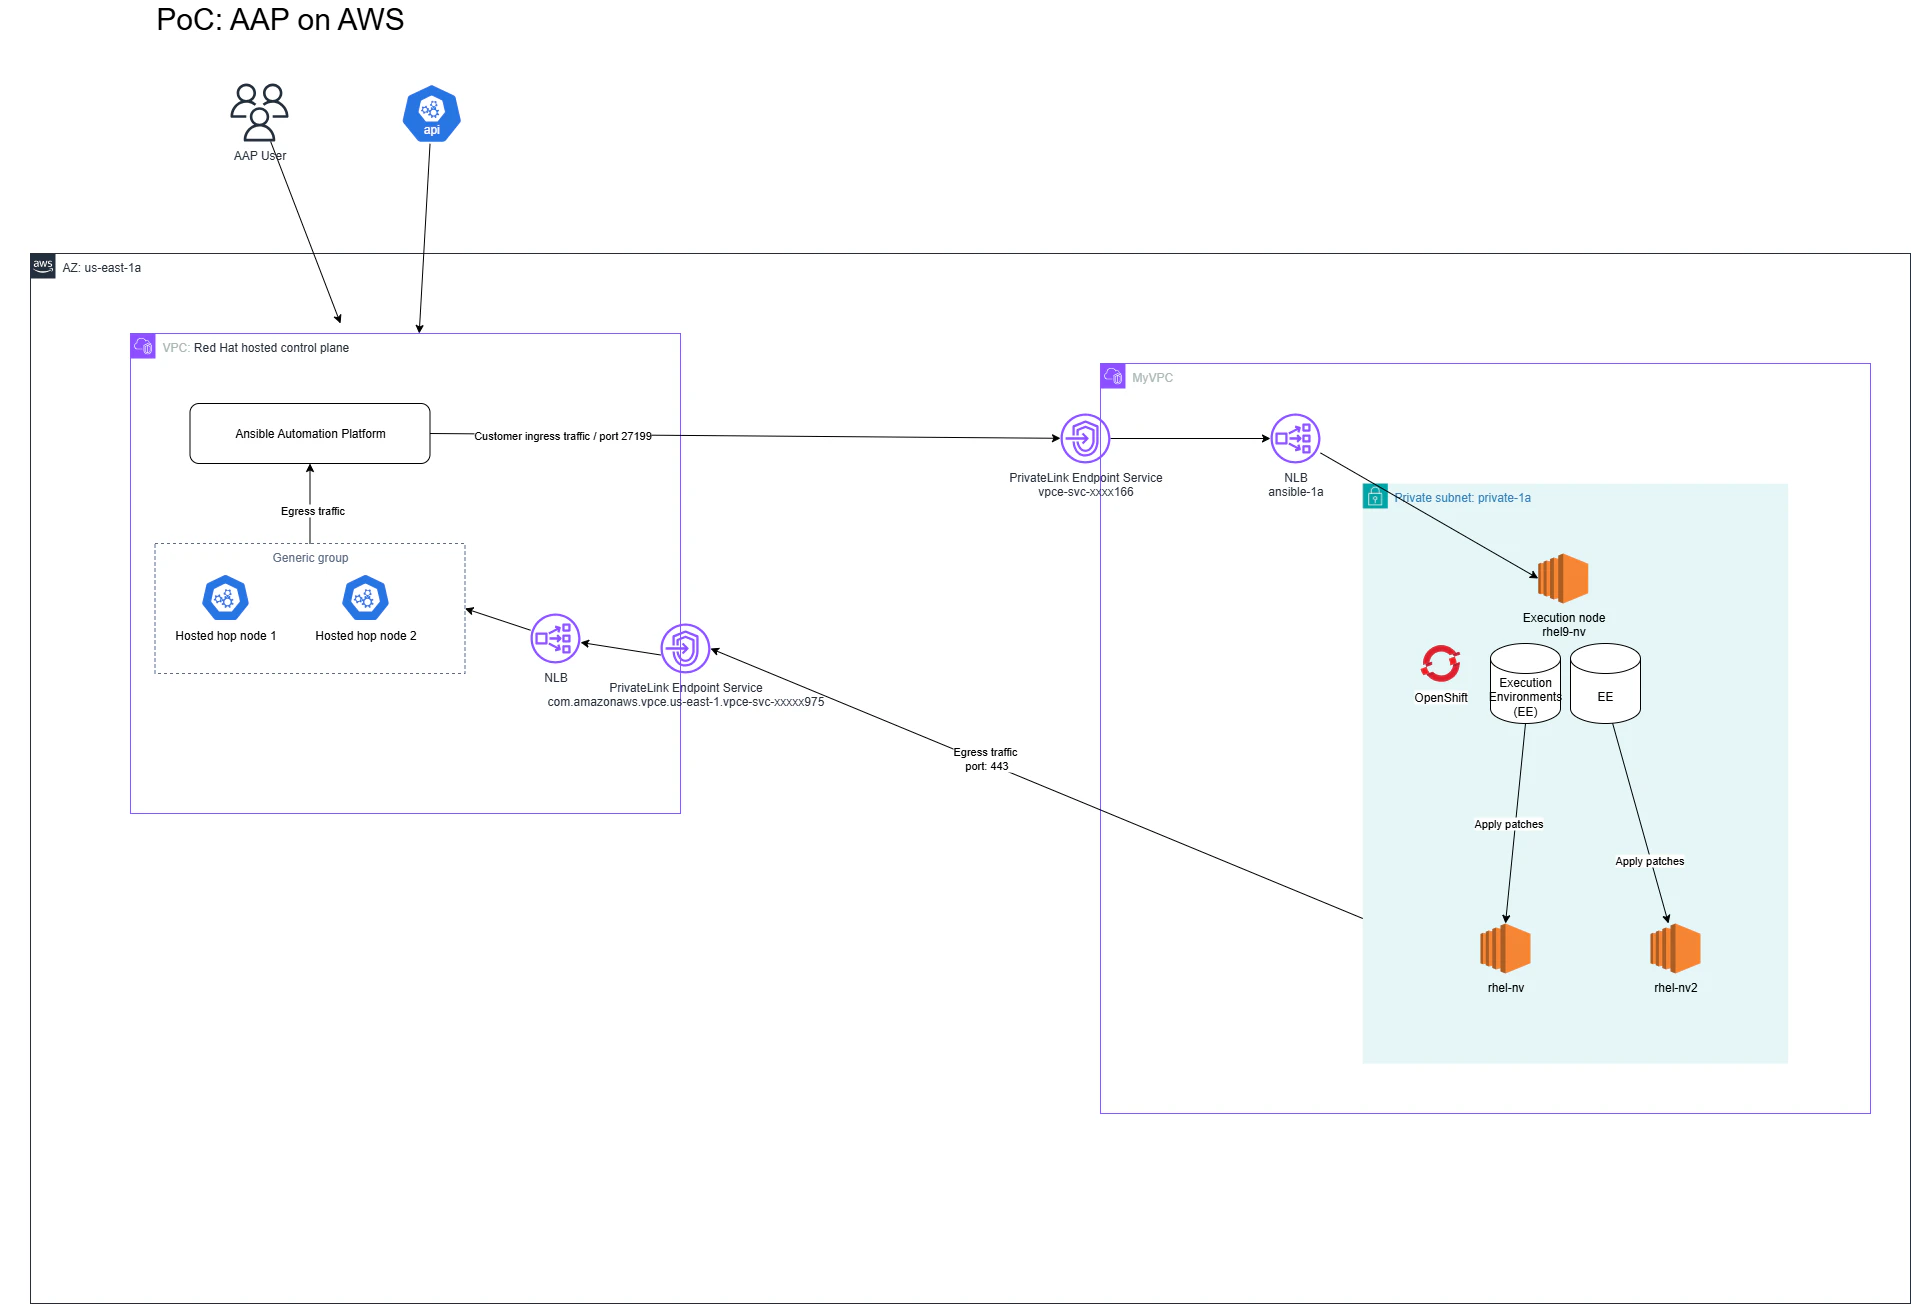Select the Customer ingress traffic port 27199 label

click(x=563, y=436)
